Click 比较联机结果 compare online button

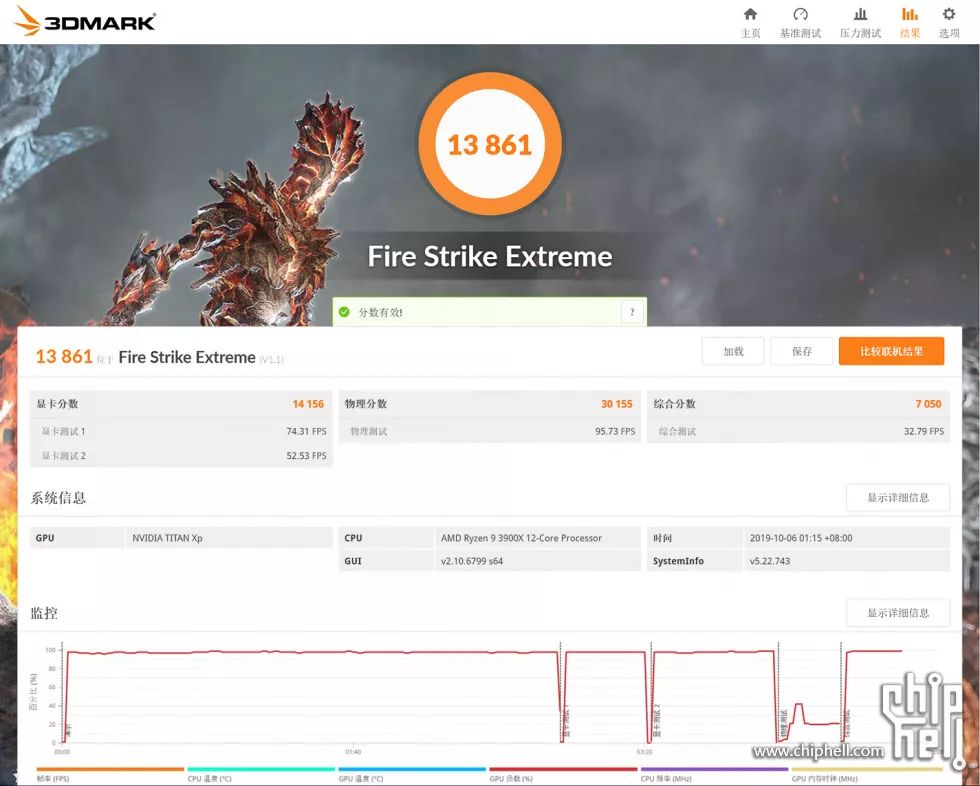[x=891, y=351]
